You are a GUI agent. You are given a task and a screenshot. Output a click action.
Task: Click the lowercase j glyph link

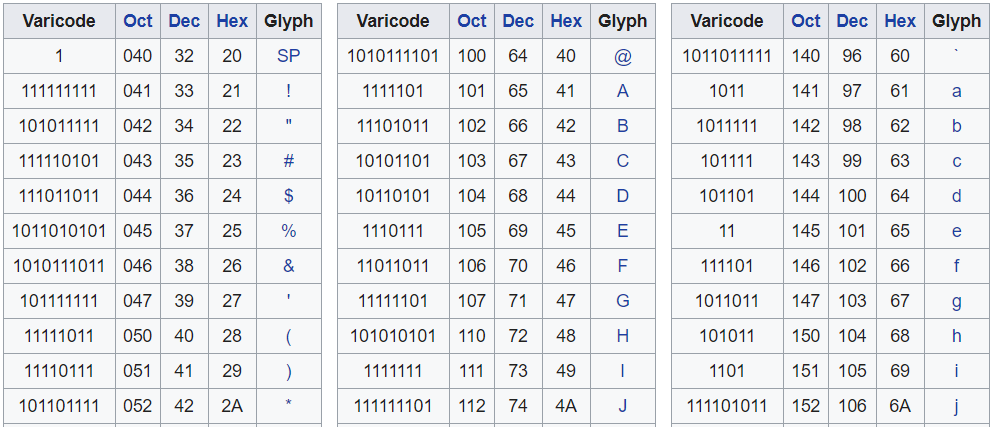(x=957, y=406)
